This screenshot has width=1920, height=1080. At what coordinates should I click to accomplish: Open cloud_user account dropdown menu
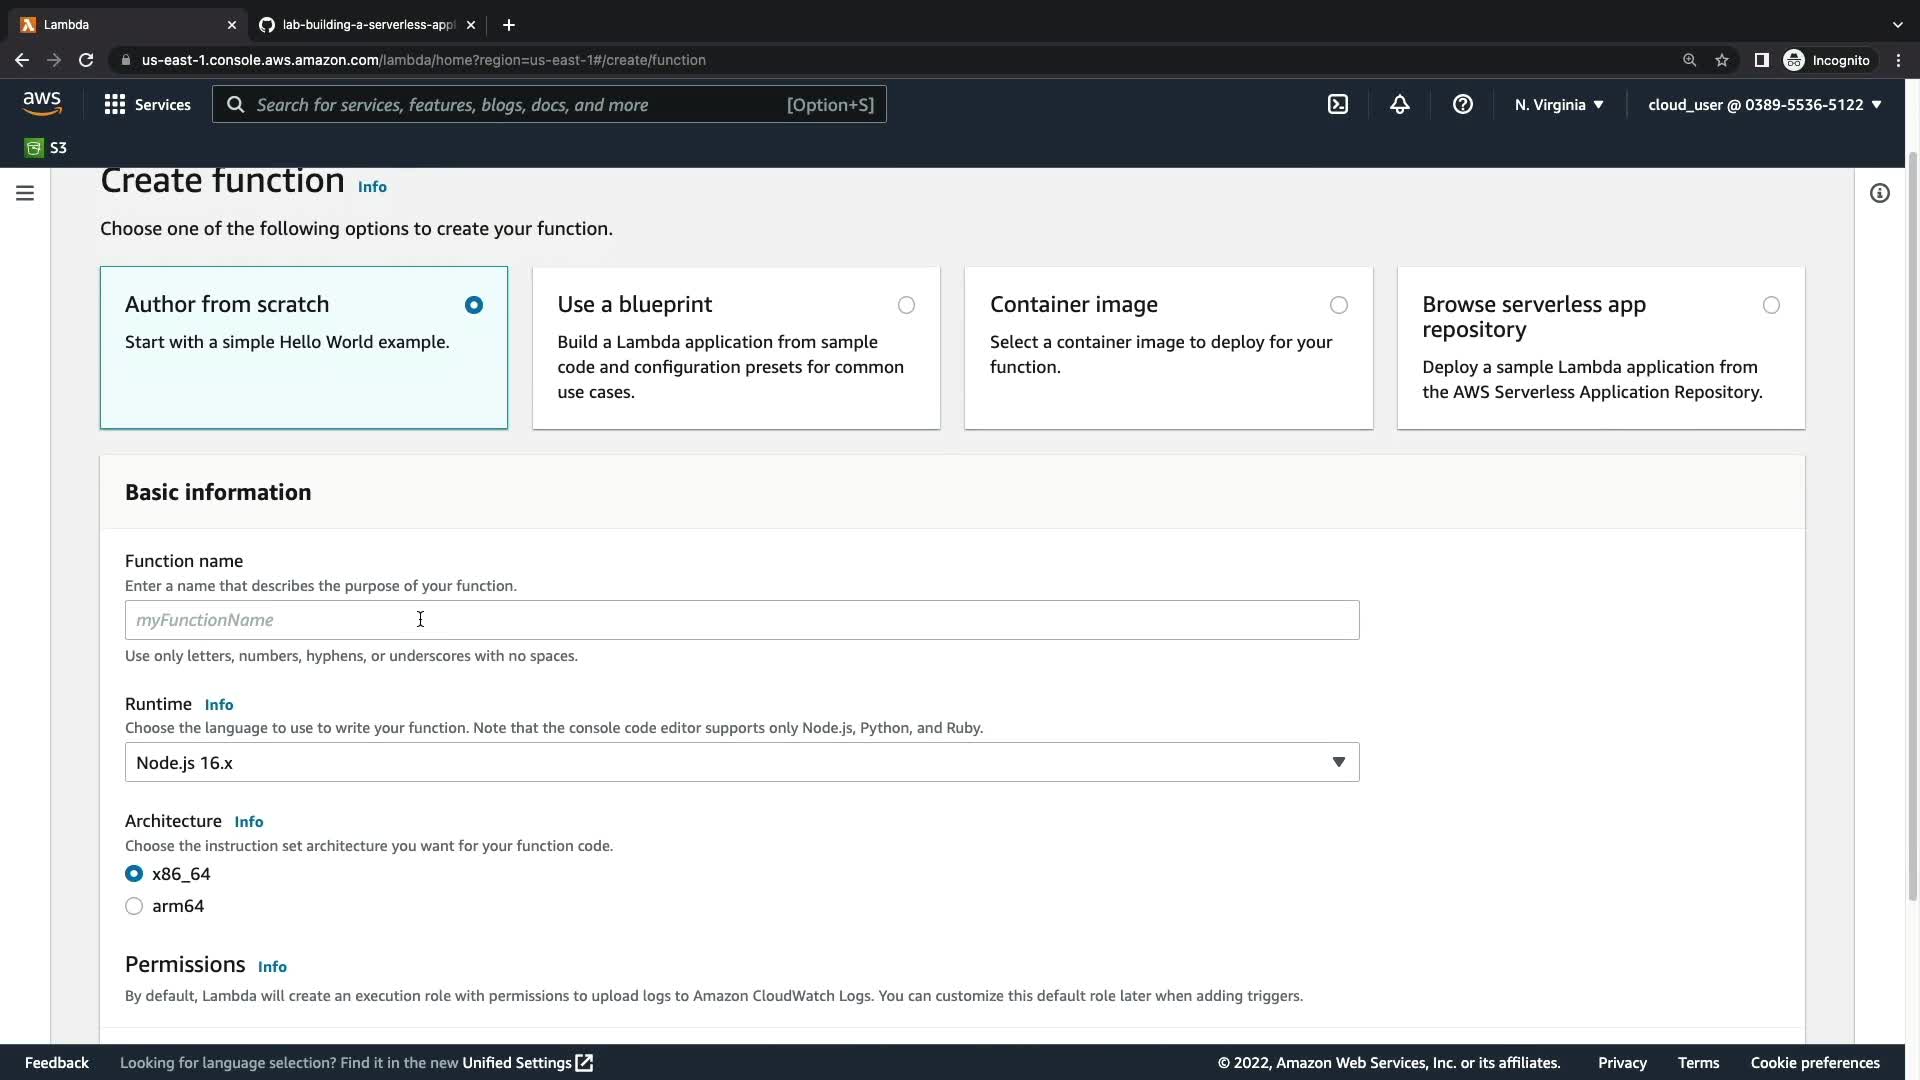[x=1764, y=104]
